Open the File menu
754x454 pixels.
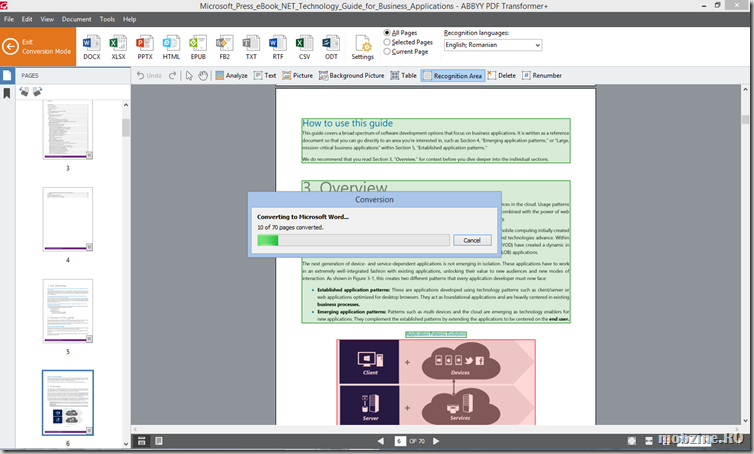[x=9, y=19]
